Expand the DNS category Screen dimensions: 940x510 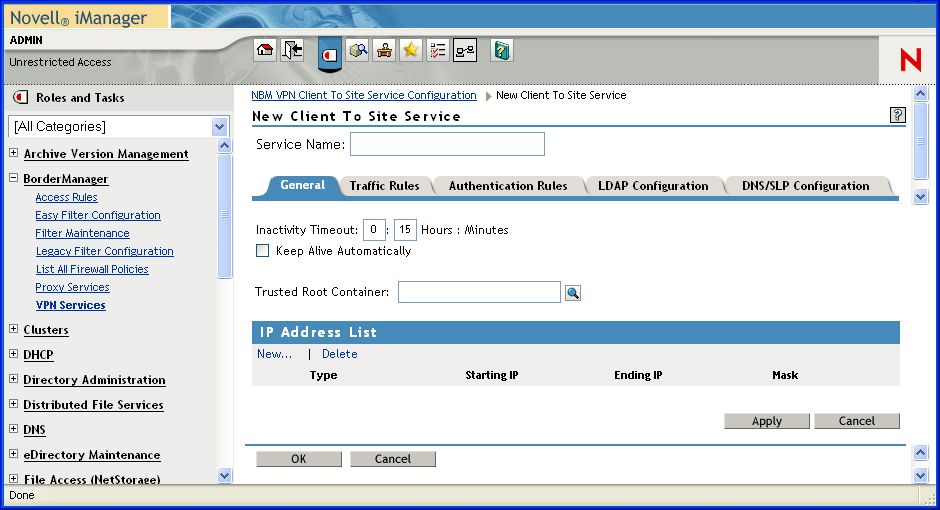click(x=13, y=429)
